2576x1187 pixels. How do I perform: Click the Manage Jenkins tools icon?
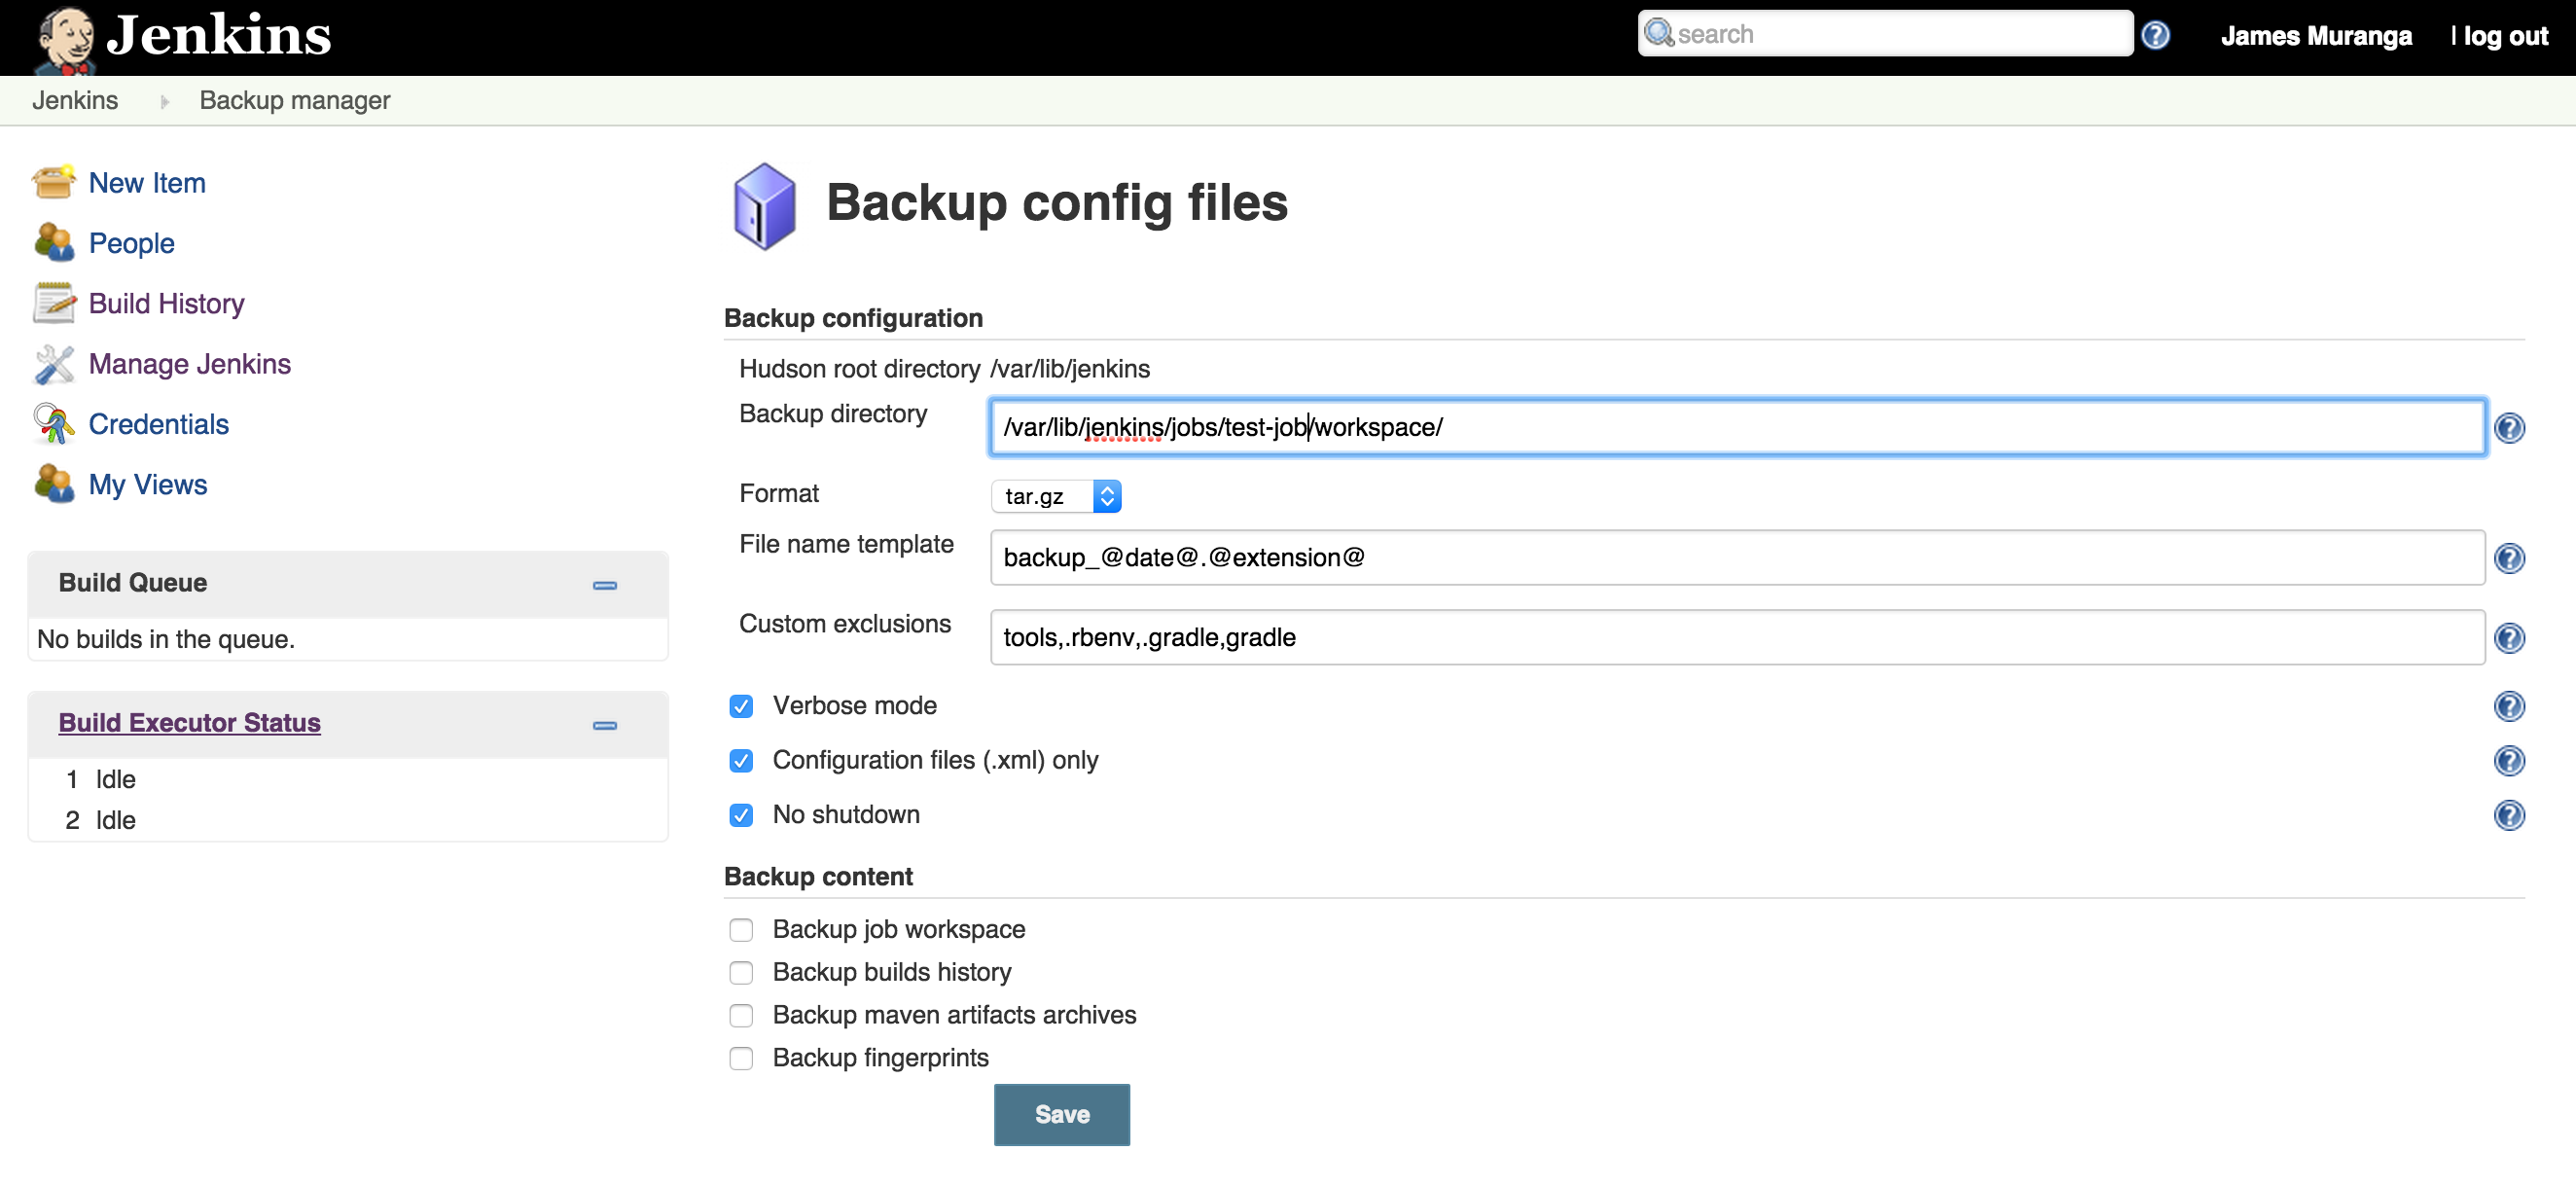(54, 364)
